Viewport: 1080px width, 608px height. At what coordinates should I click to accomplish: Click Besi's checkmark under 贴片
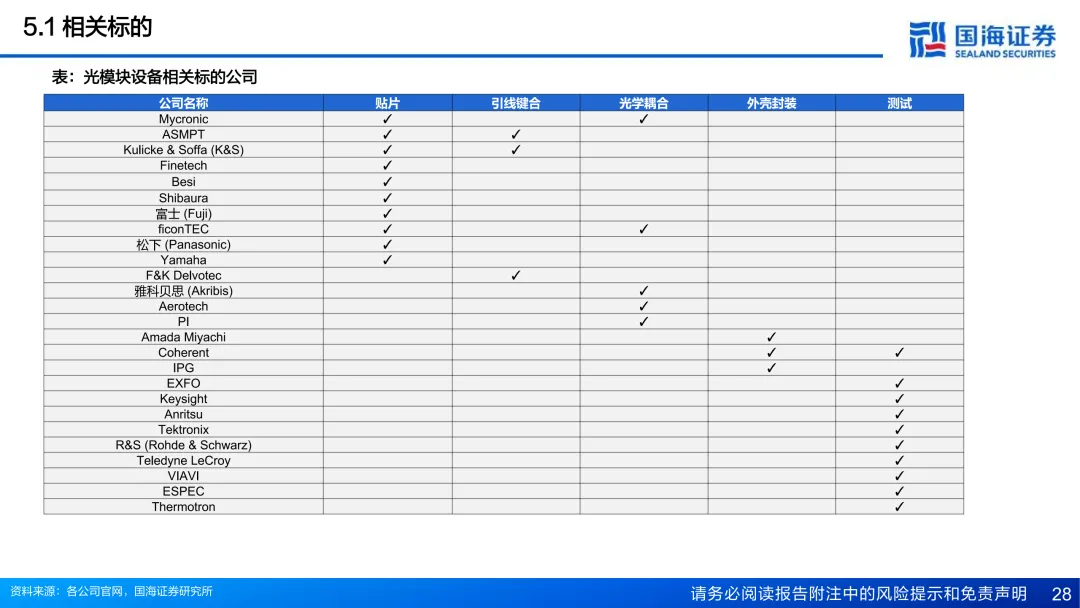(x=387, y=182)
